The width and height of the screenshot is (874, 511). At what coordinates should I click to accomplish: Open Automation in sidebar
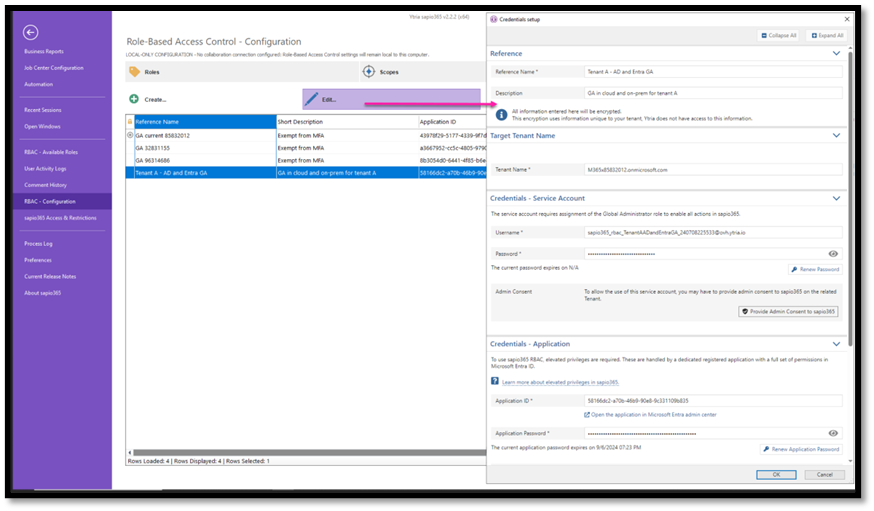point(38,84)
